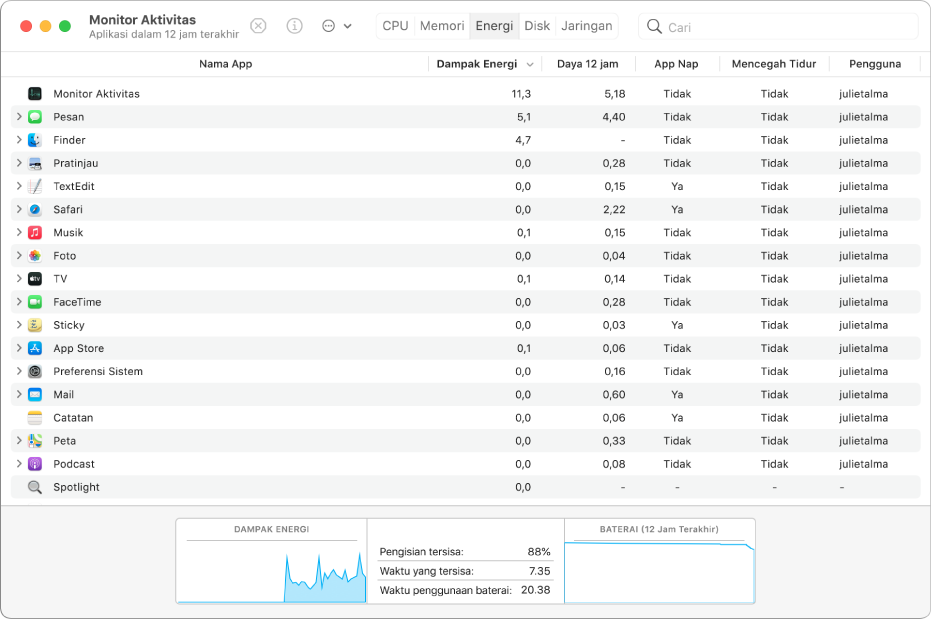Image resolution: width=931 pixels, height=620 pixels.
Task: Expand the FaceTime row
Action: pos(19,302)
